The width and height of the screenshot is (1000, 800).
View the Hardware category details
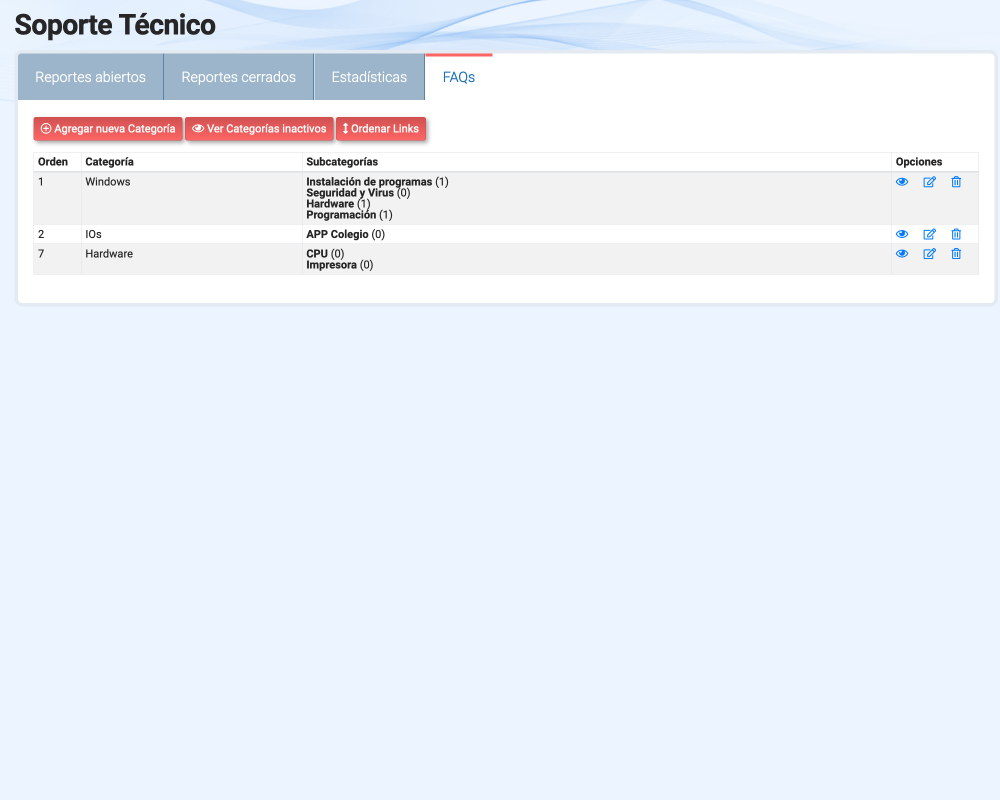[x=902, y=254]
